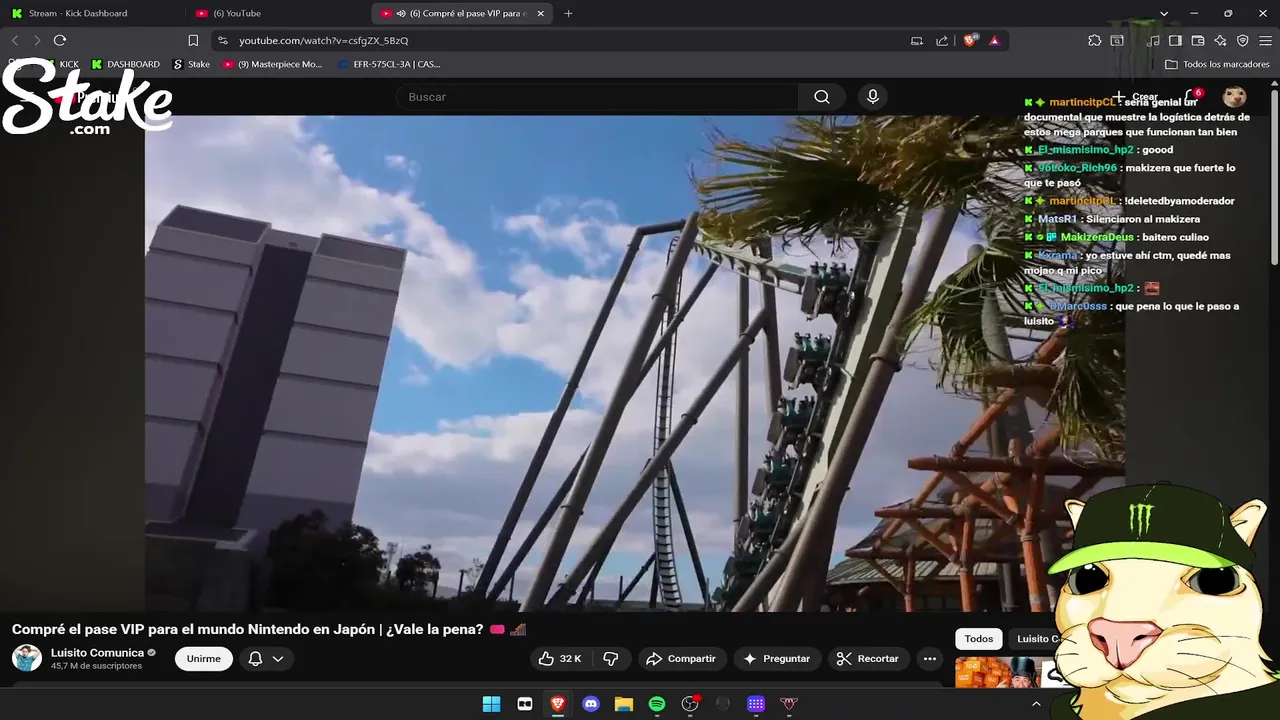
Task: Open Discord from the taskbar
Action: click(591, 704)
